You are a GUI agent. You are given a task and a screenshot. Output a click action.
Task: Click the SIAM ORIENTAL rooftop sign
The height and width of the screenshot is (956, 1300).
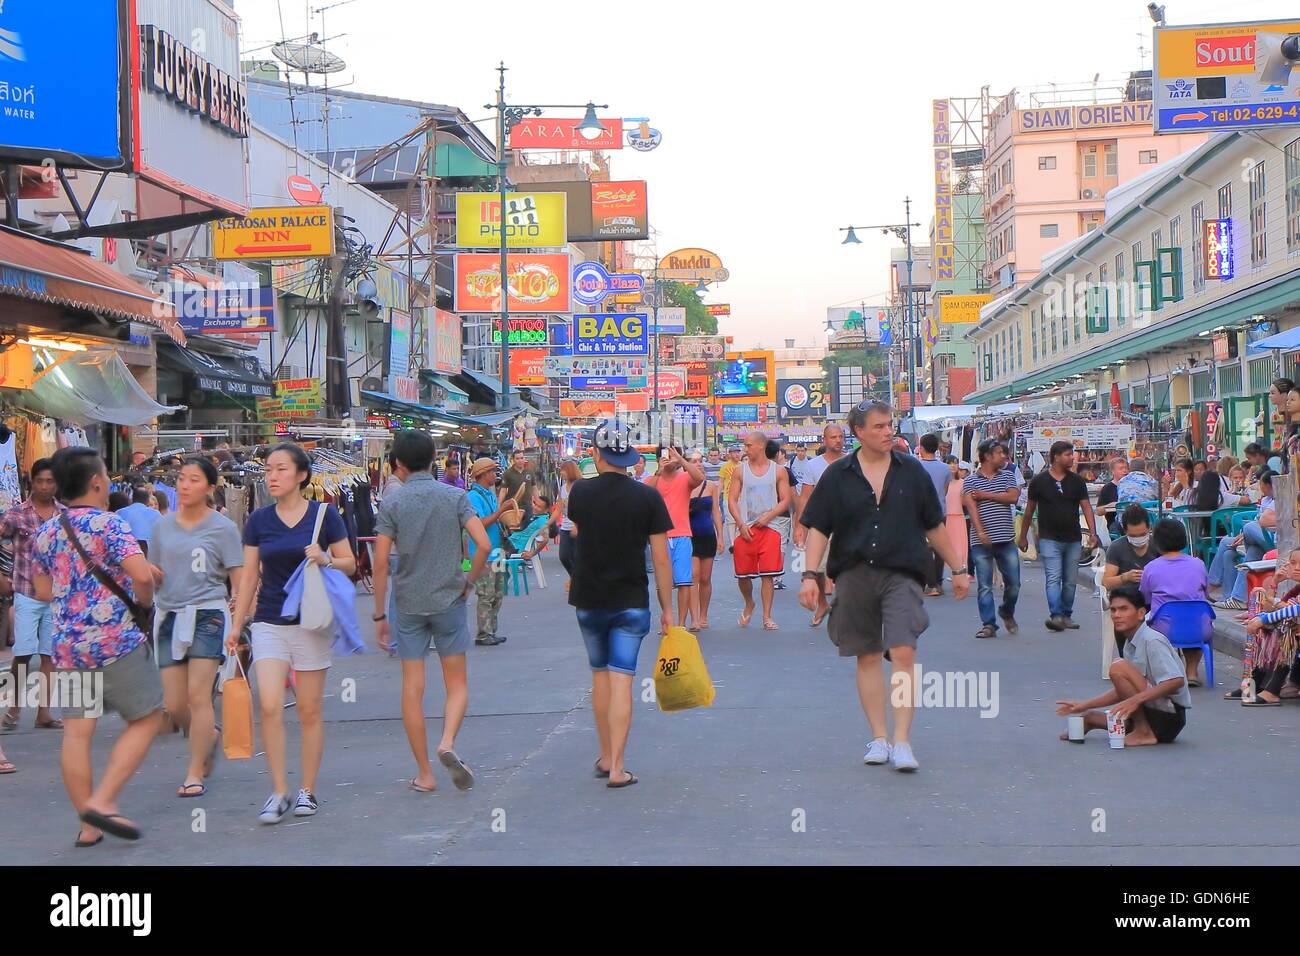click(1085, 116)
